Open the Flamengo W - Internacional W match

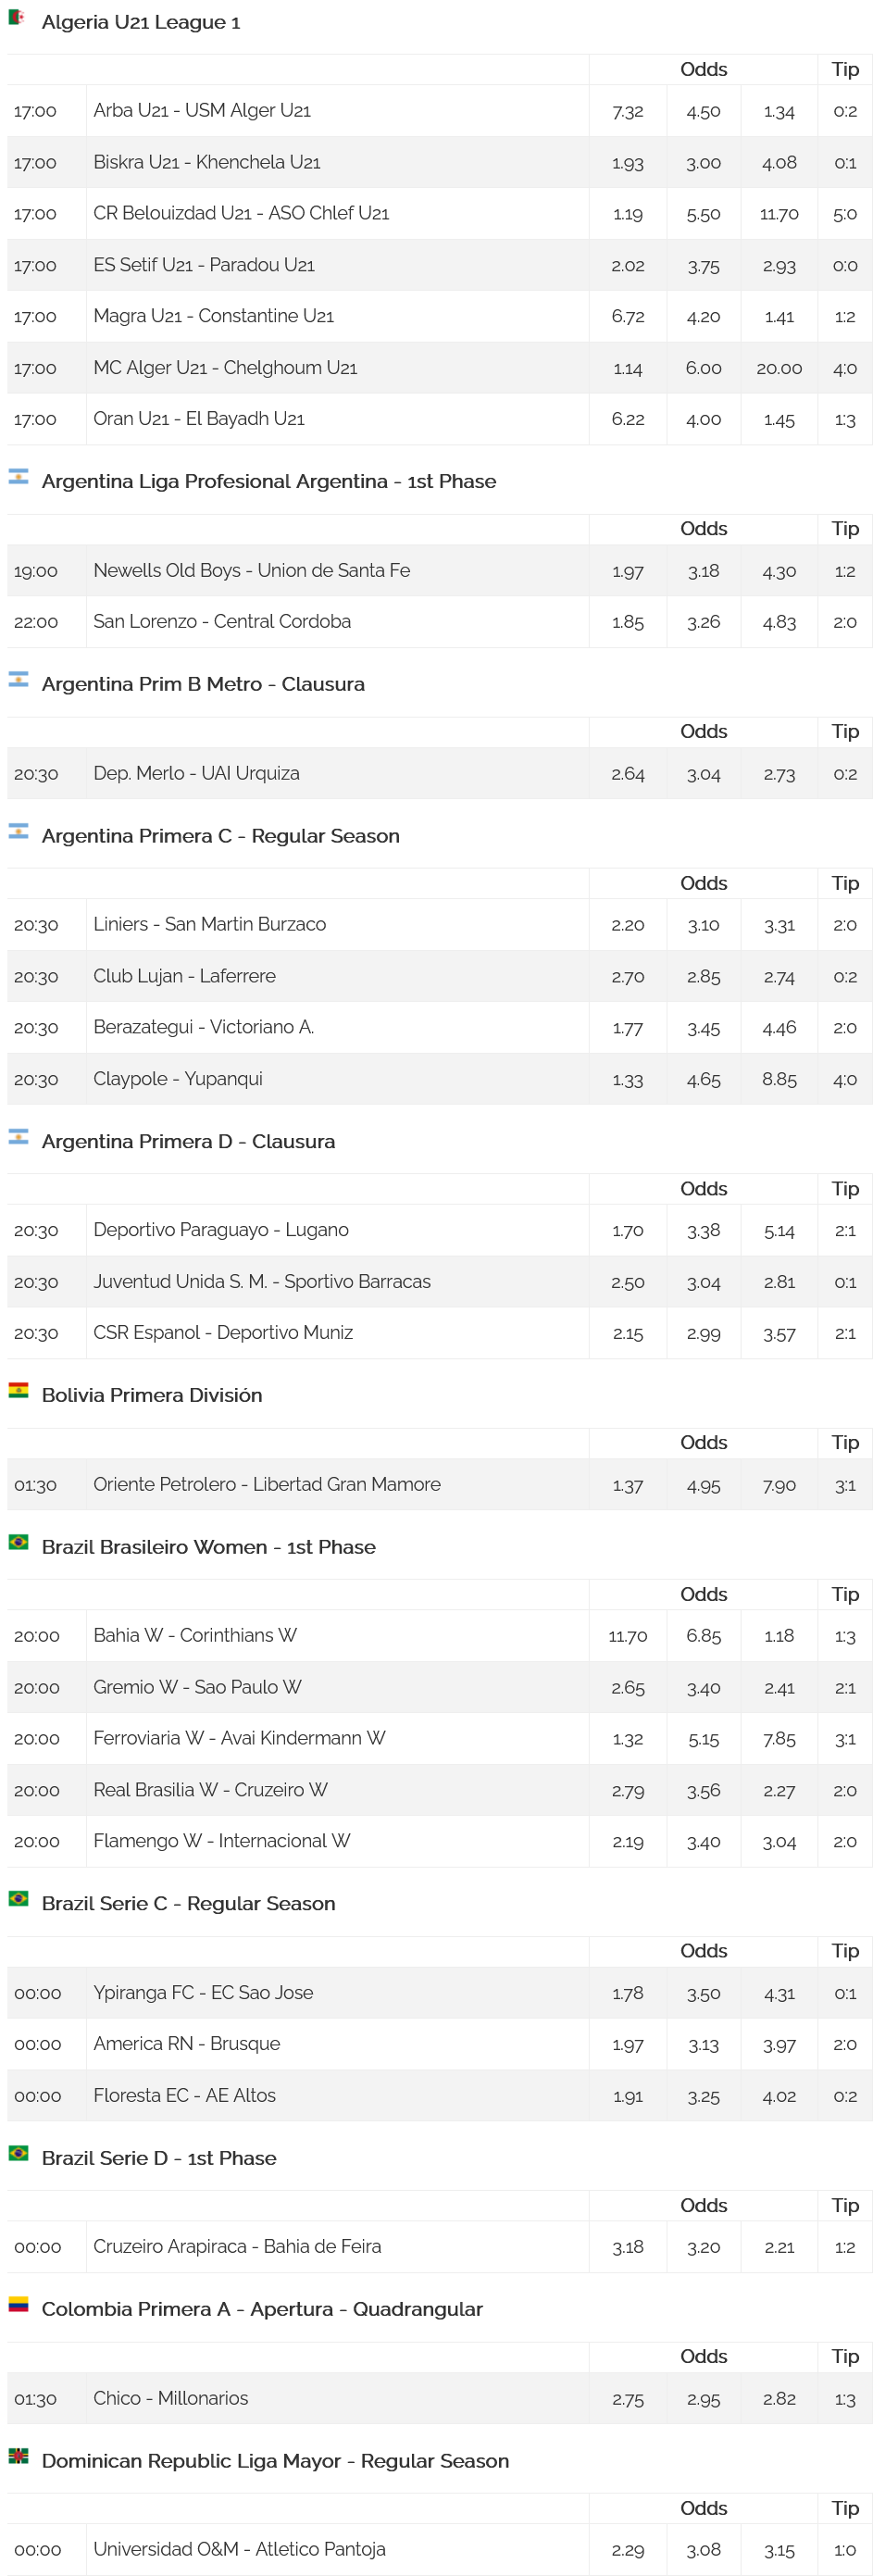[x=222, y=1841]
